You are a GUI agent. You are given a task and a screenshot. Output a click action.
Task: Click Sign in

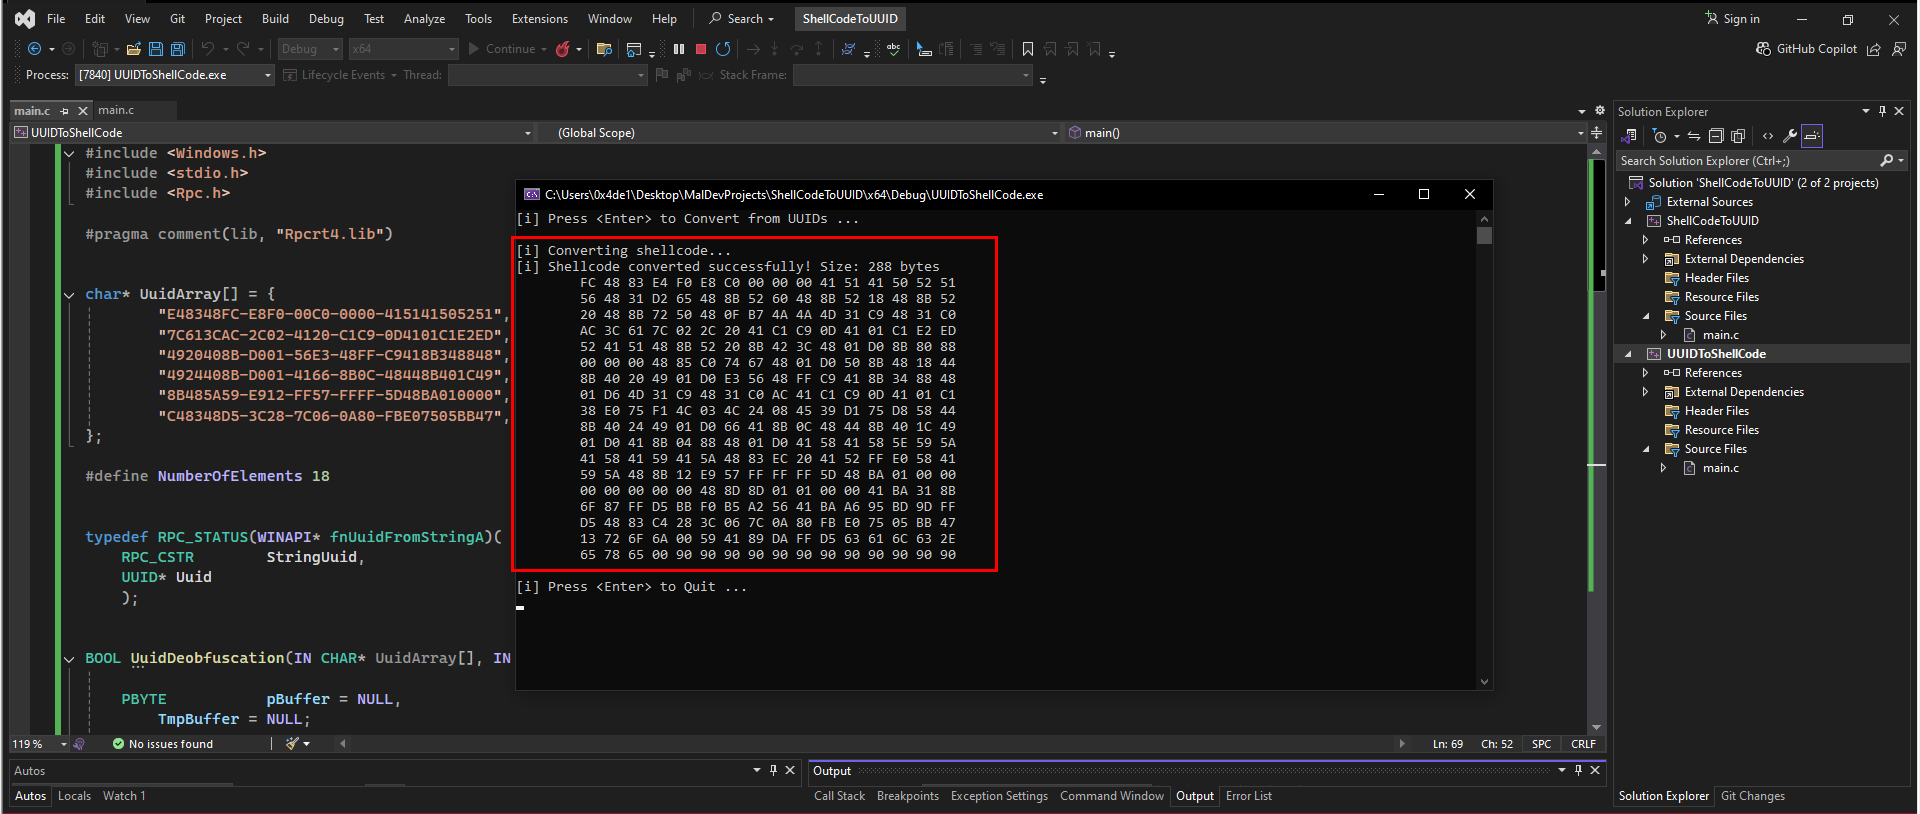tap(1732, 19)
